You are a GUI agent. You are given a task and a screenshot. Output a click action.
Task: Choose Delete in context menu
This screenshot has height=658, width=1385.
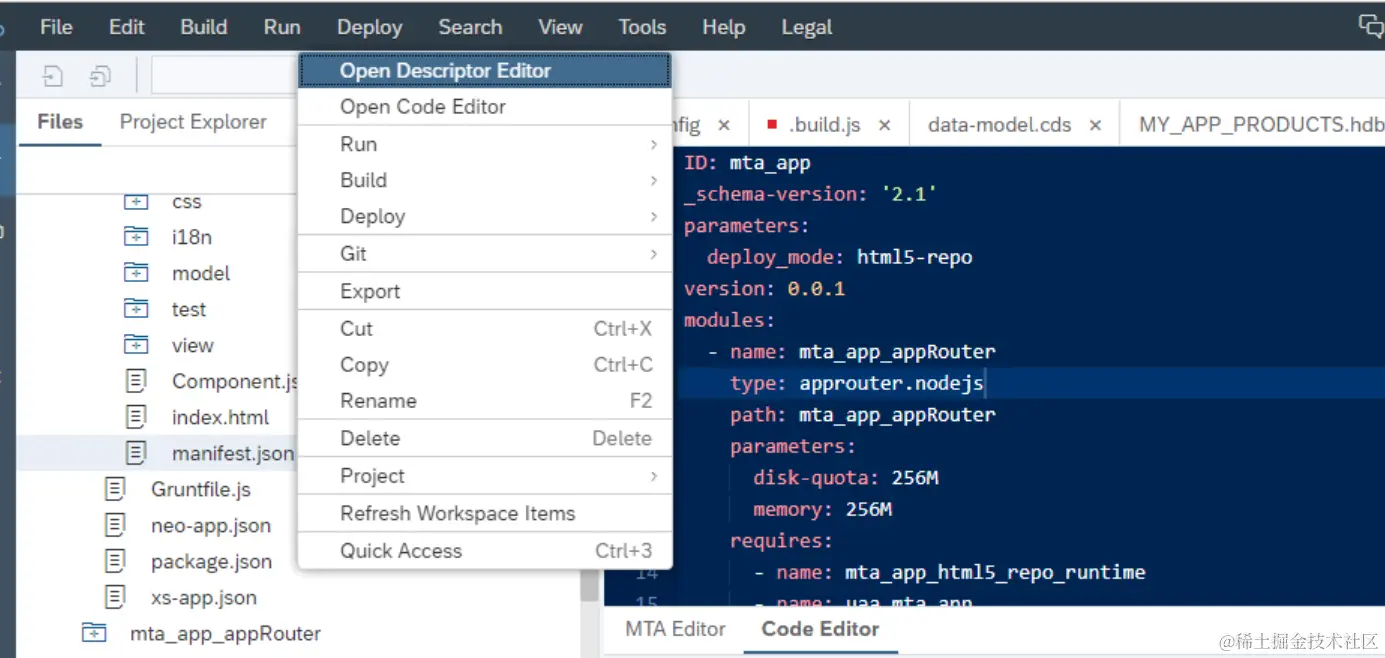pyautogui.click(x=485, y=438)
